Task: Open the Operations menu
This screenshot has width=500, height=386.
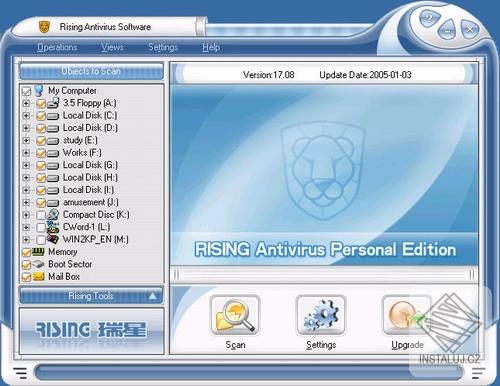Action: [57, 47]
